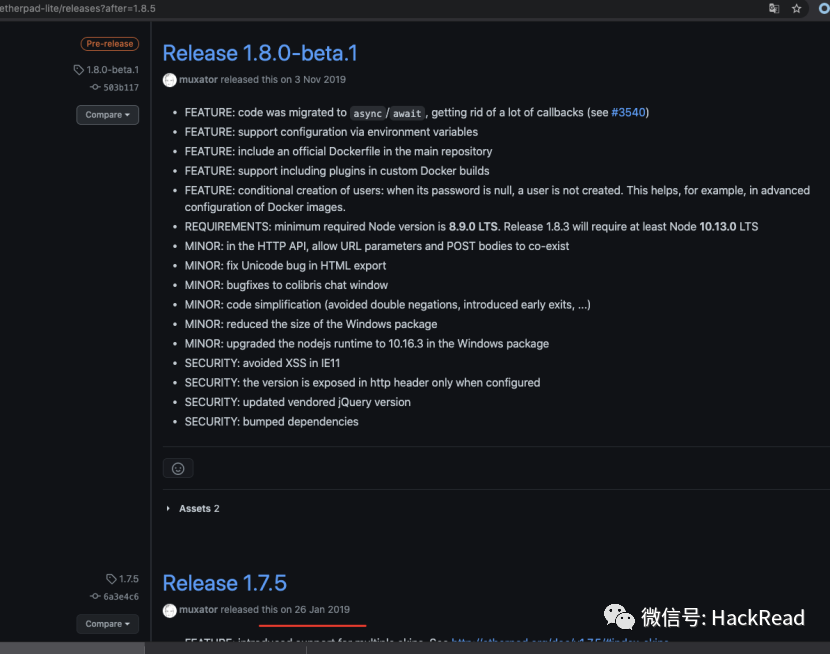Image resolution: width=832 pixels, height=654 pixels.
Task: Click 'MINOR: reduced the size of the Windows package'
Action: click(x=311, y=324)
